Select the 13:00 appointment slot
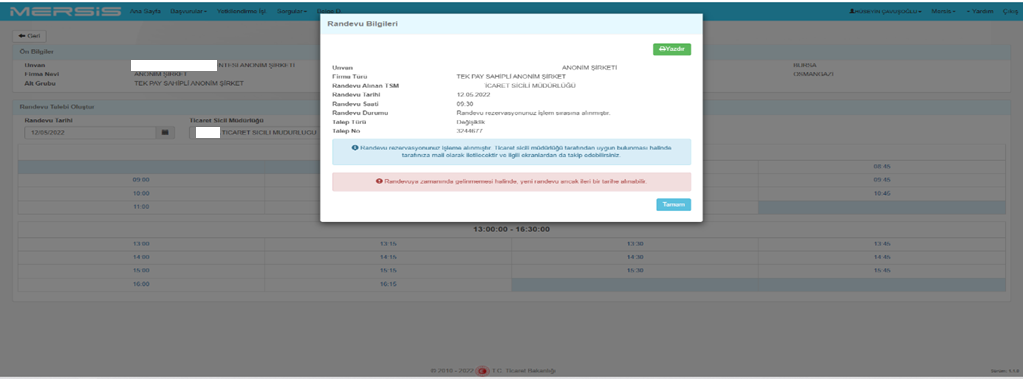This screenshot has height=379, width=1023. pyautogui.click(x=142, y=244)
